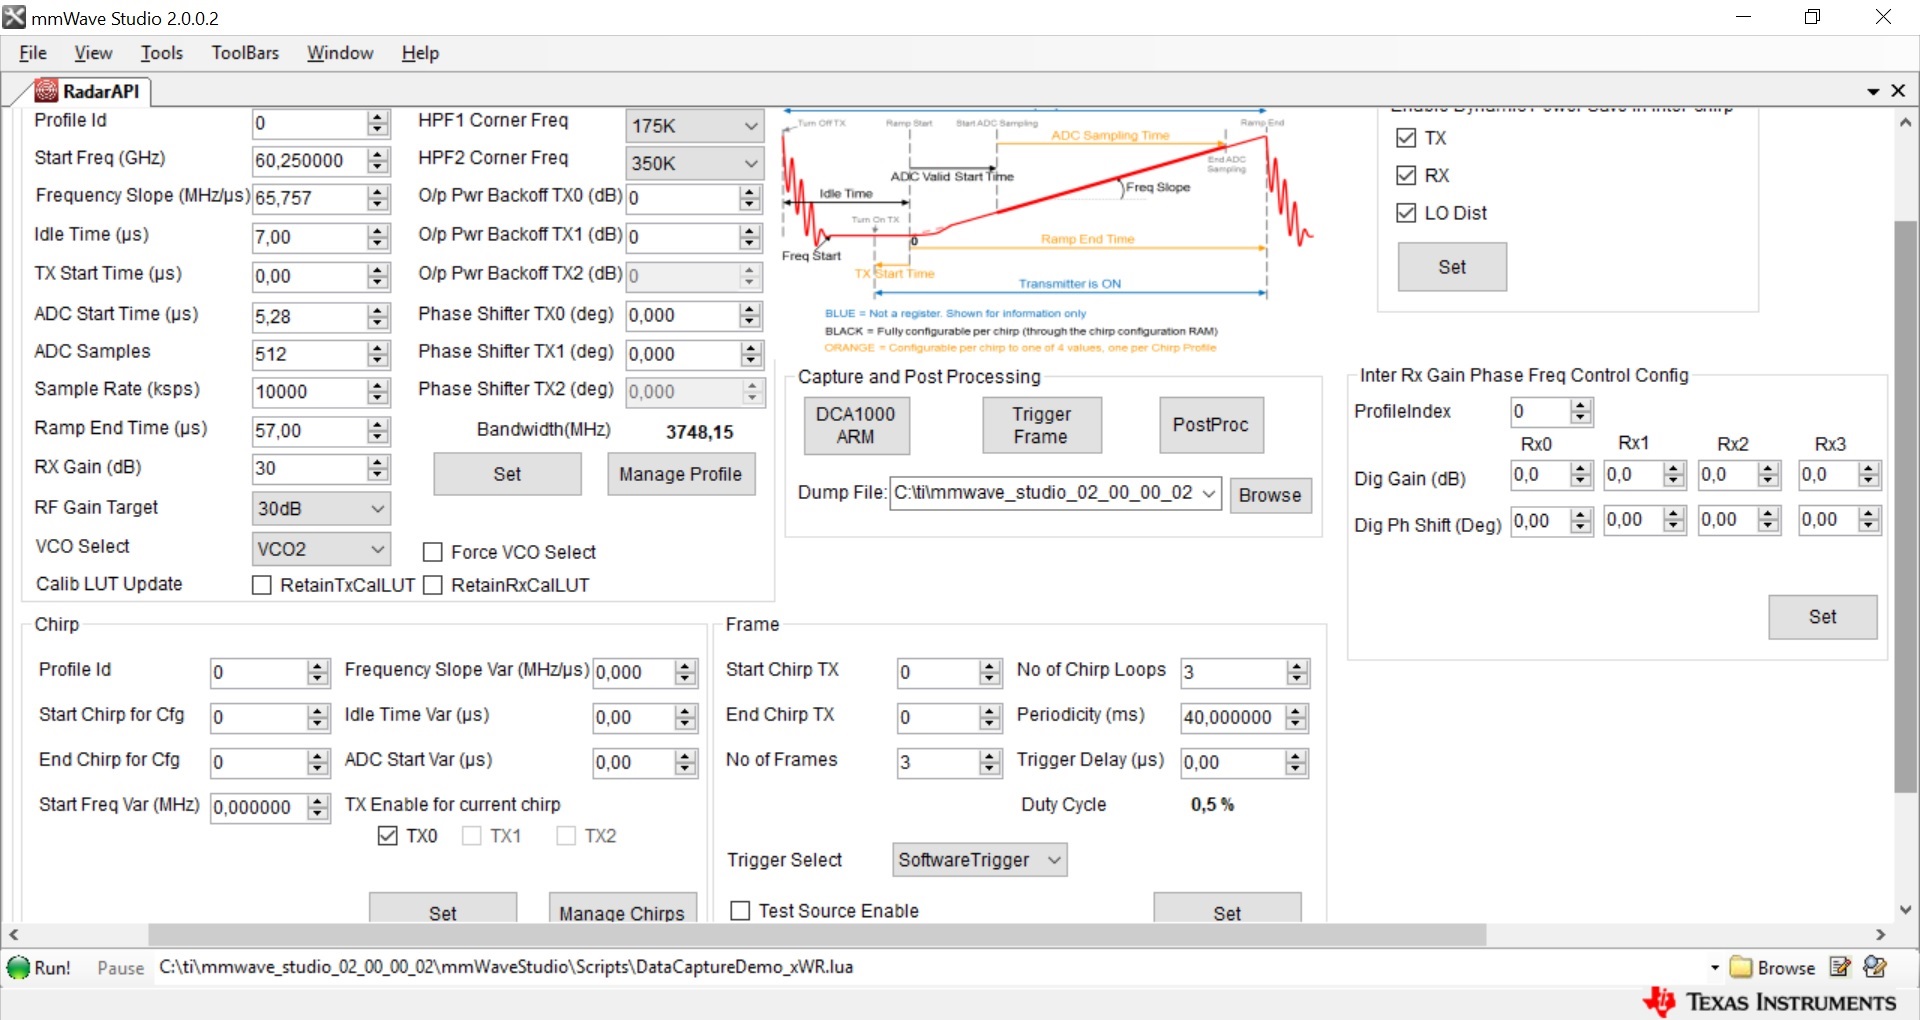
Task: Click the ADC Samples input field
Action: pyautogui.click(x=310, y=355)
